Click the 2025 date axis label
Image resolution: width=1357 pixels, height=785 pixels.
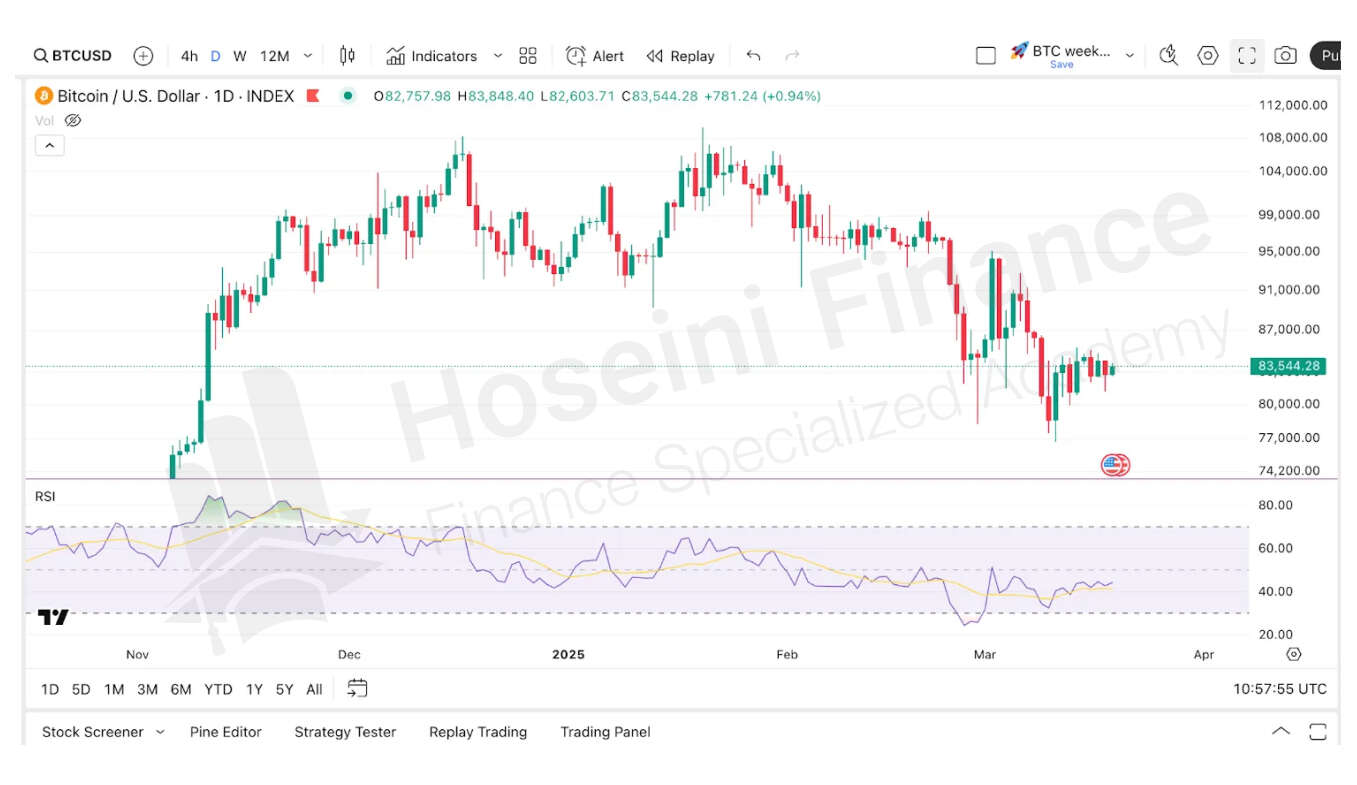[568, 655]
